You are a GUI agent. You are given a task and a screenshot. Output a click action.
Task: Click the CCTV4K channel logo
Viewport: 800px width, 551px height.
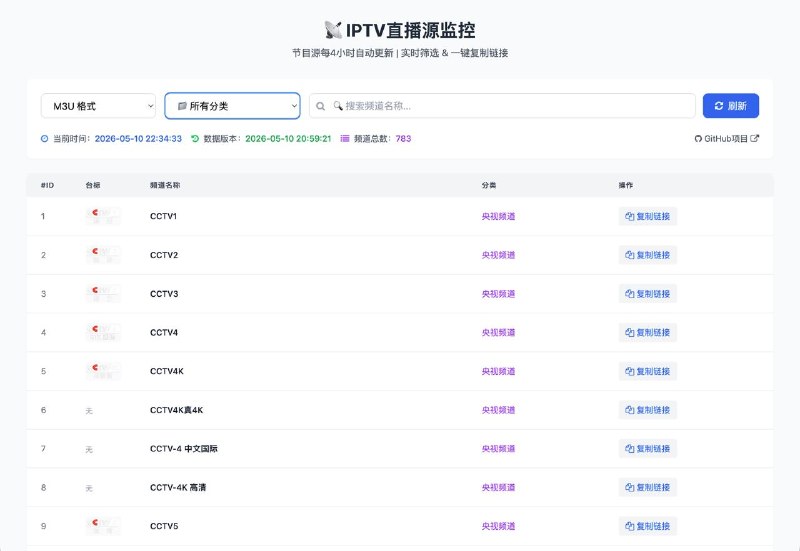[x=103, y=371]
